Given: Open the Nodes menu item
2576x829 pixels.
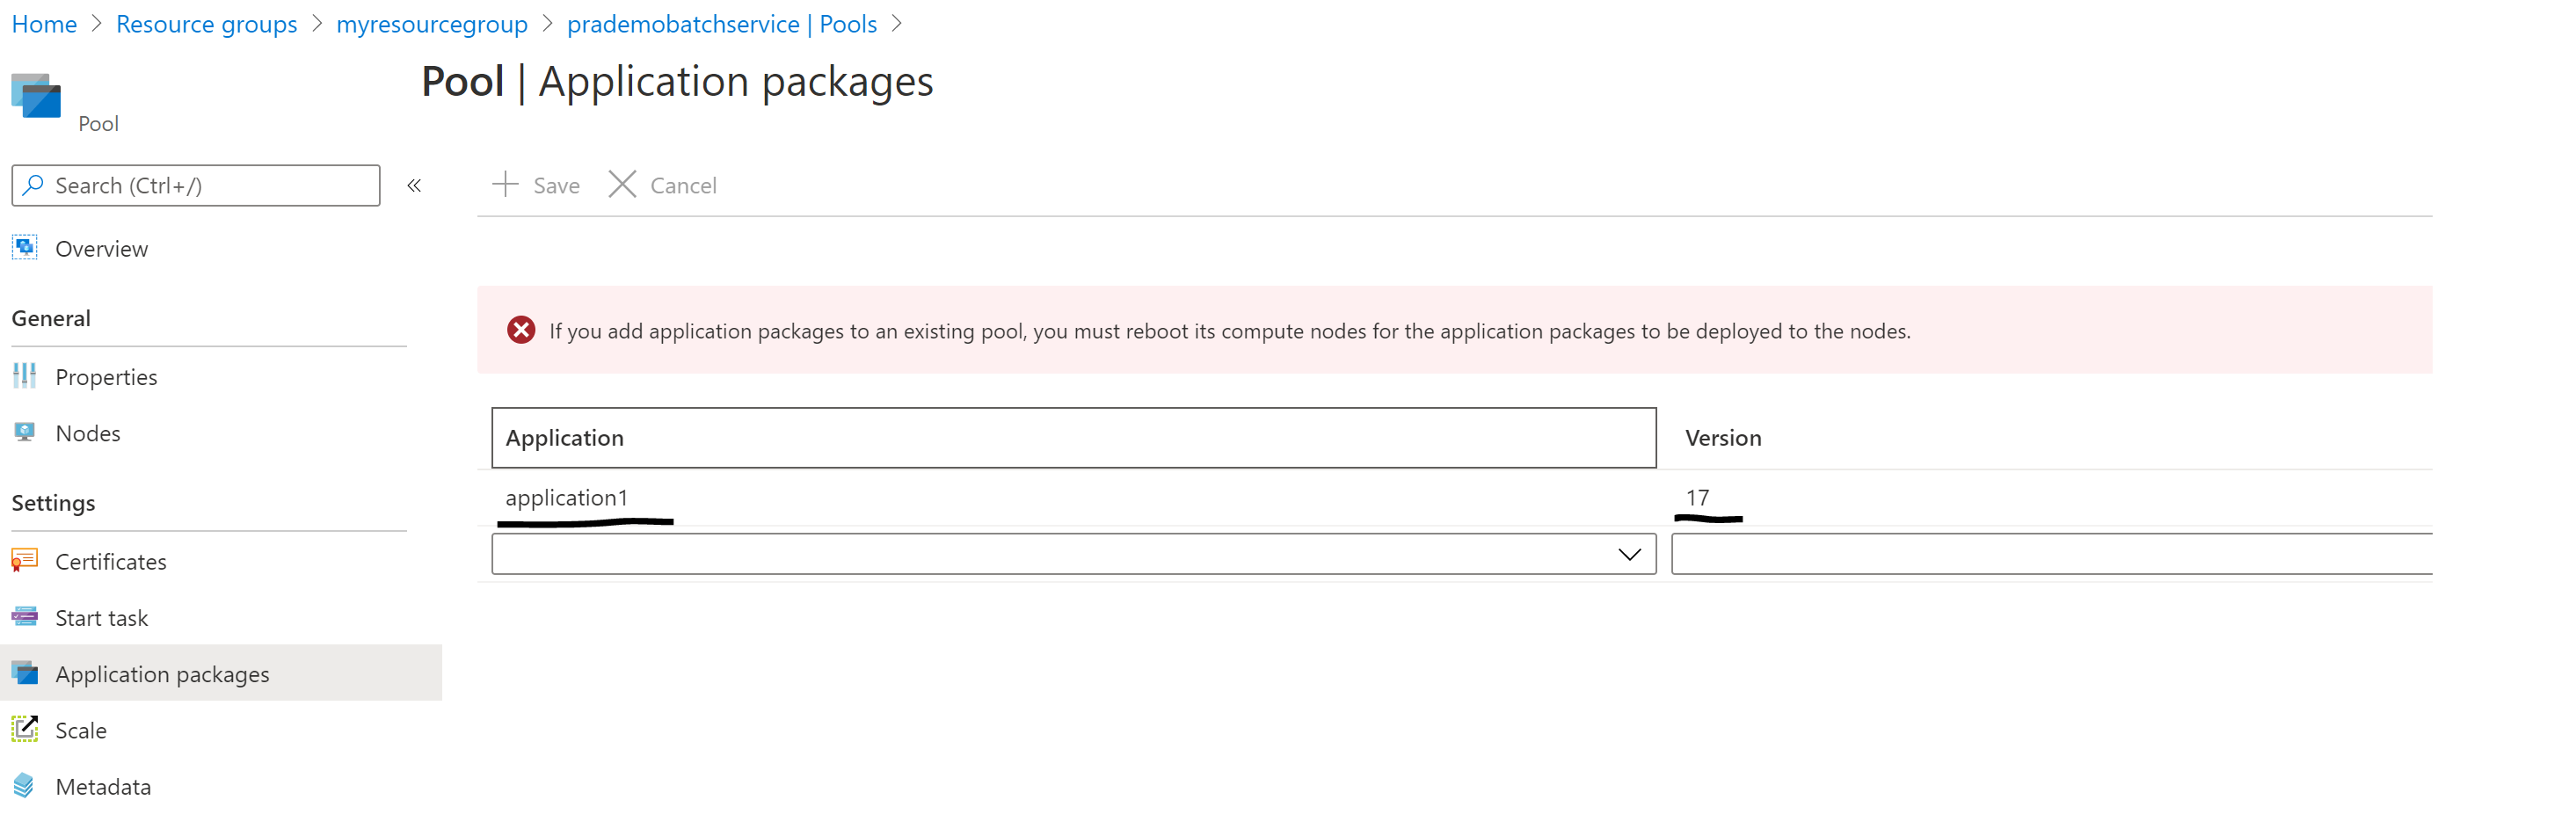Looking at the screenshot, I should [x=88, y=433].
